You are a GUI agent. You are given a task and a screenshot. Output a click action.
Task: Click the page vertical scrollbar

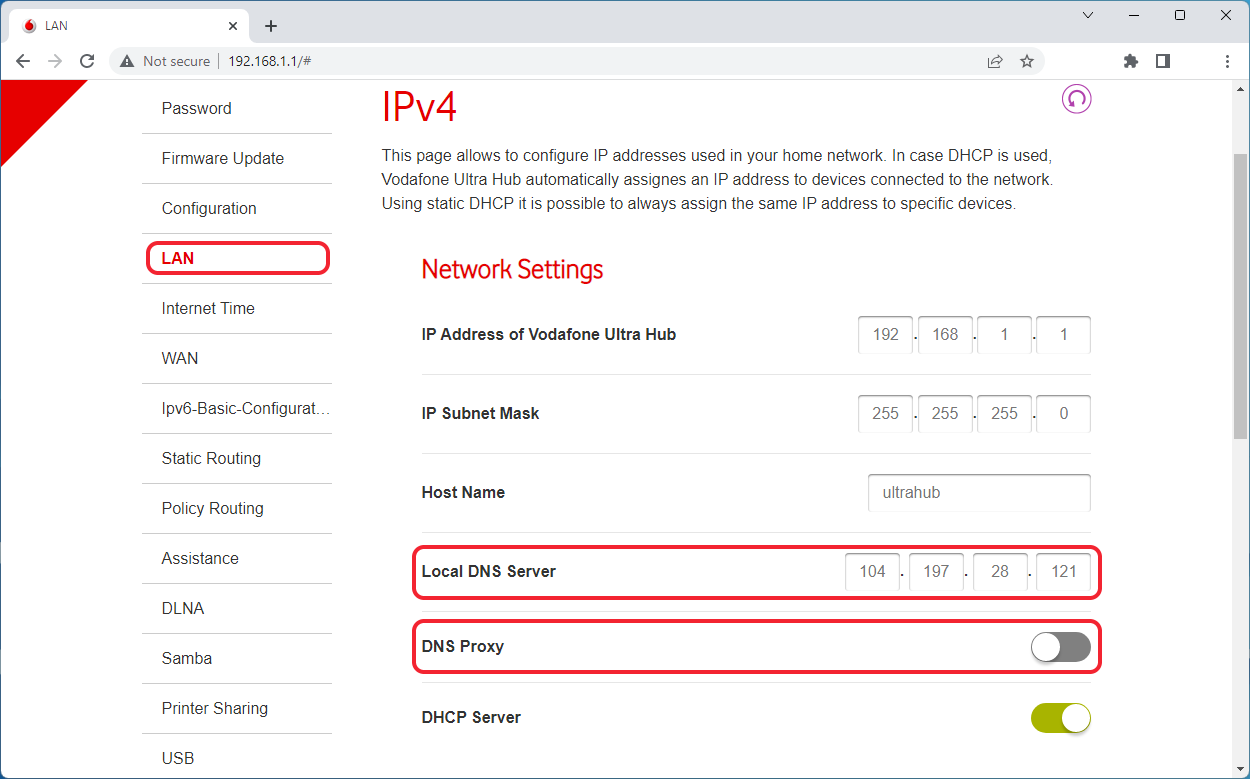(x=1241, y=295)
